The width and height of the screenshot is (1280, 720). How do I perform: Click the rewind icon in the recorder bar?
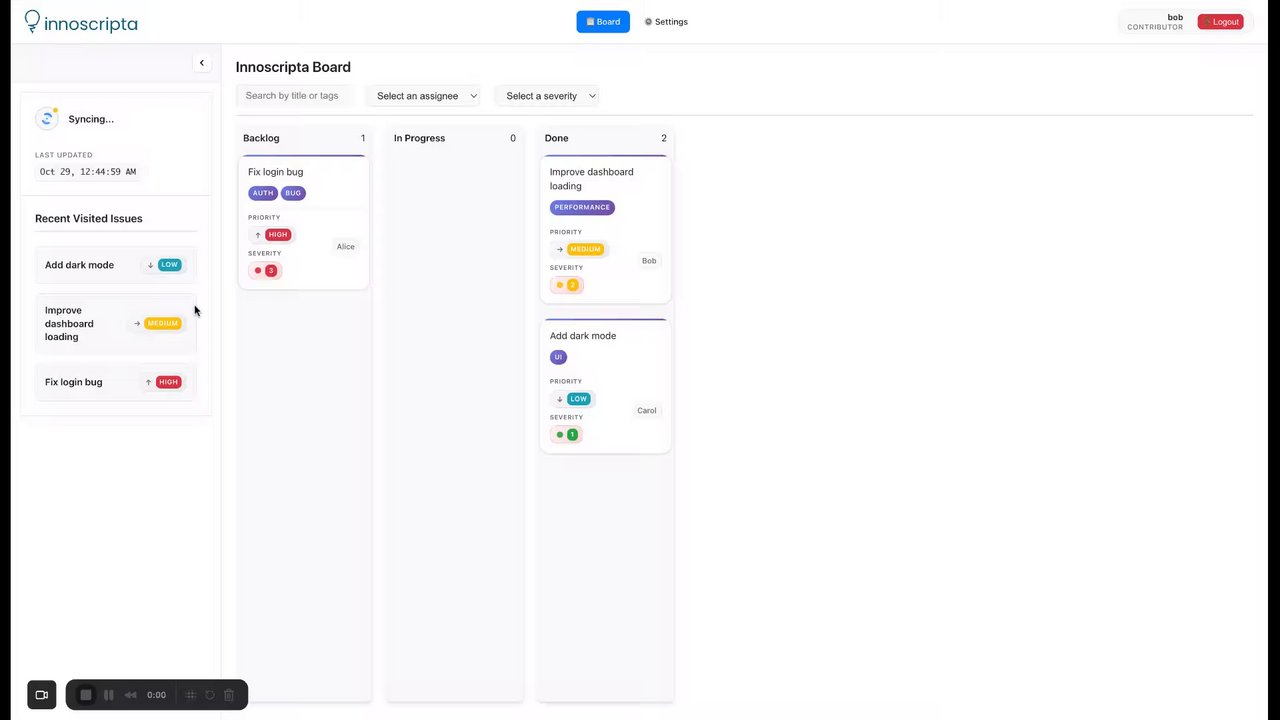coord(130,695)
